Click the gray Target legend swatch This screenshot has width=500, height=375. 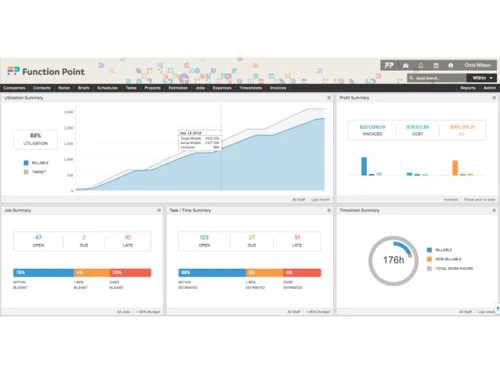point(26,172)
